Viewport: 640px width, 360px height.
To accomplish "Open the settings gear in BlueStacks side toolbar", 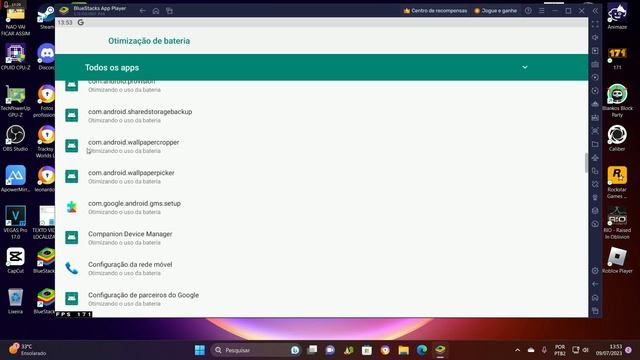I will [x=595, y=271].
